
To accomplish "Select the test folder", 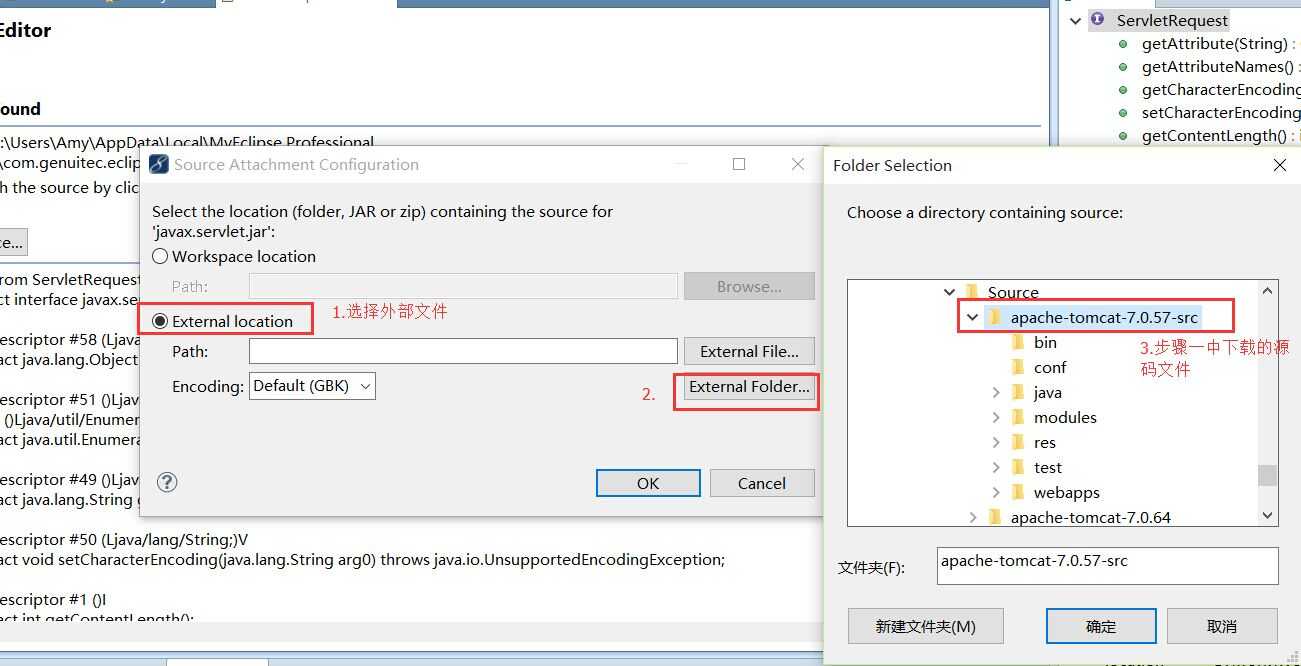I will pos(1048,467).
